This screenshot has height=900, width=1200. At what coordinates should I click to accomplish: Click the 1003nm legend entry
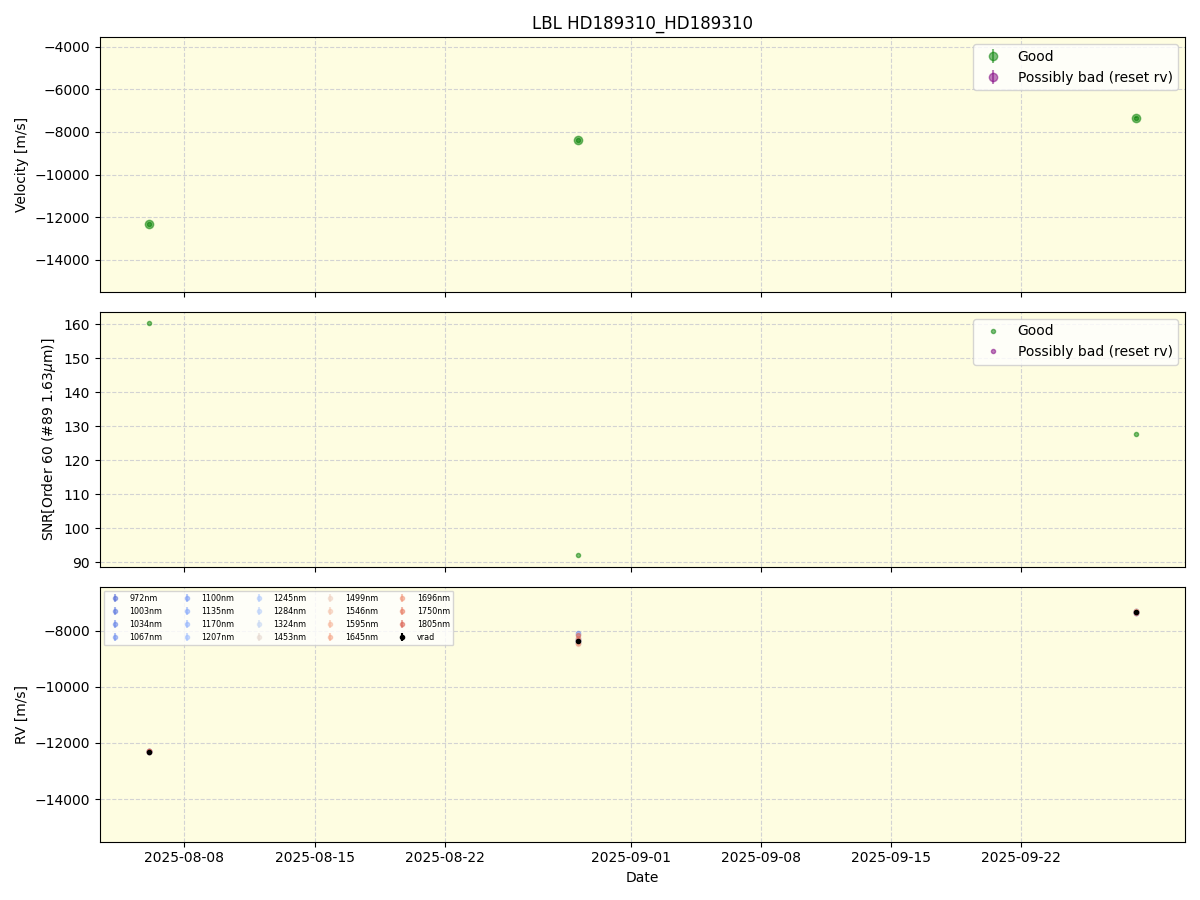(x=145, y=611)
